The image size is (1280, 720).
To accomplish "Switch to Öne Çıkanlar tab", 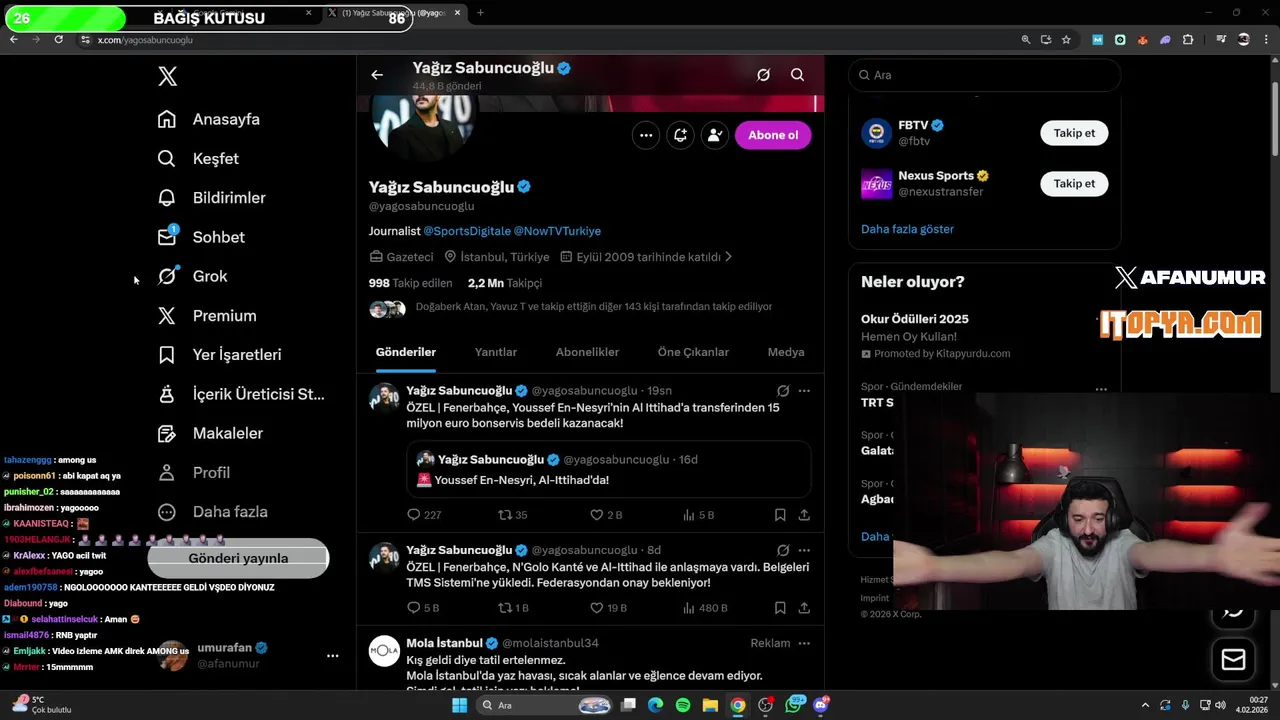I will pos(693,352).
